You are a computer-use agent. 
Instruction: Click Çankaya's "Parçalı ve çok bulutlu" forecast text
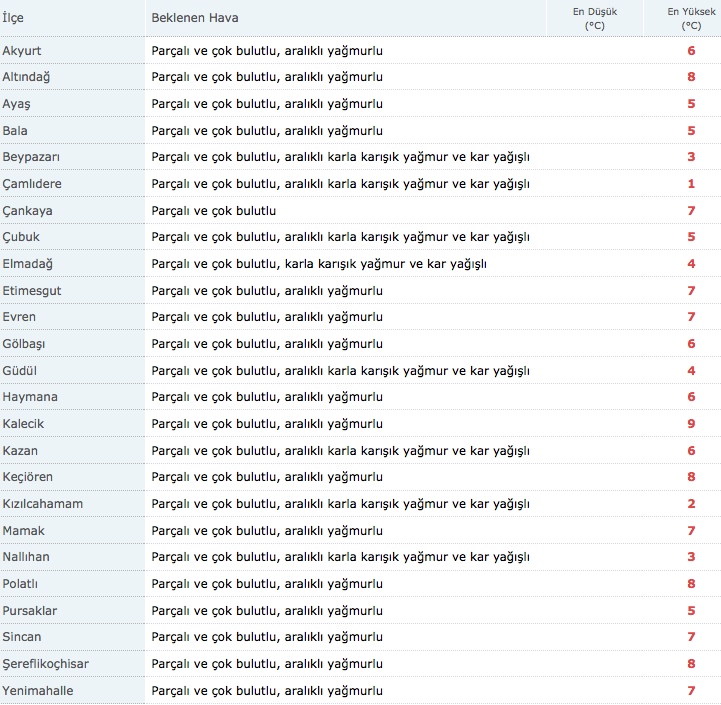coord(214,211)
